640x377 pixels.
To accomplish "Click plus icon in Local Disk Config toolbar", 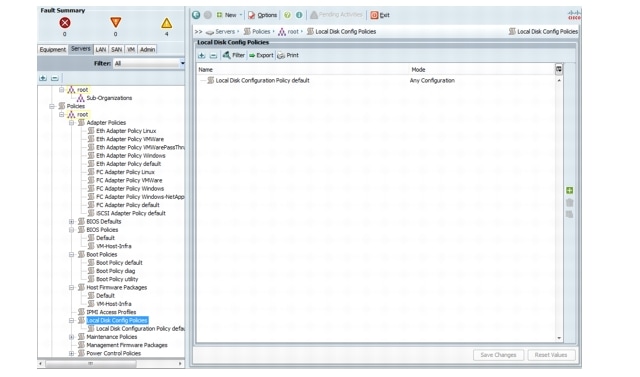I will [202, 55].
